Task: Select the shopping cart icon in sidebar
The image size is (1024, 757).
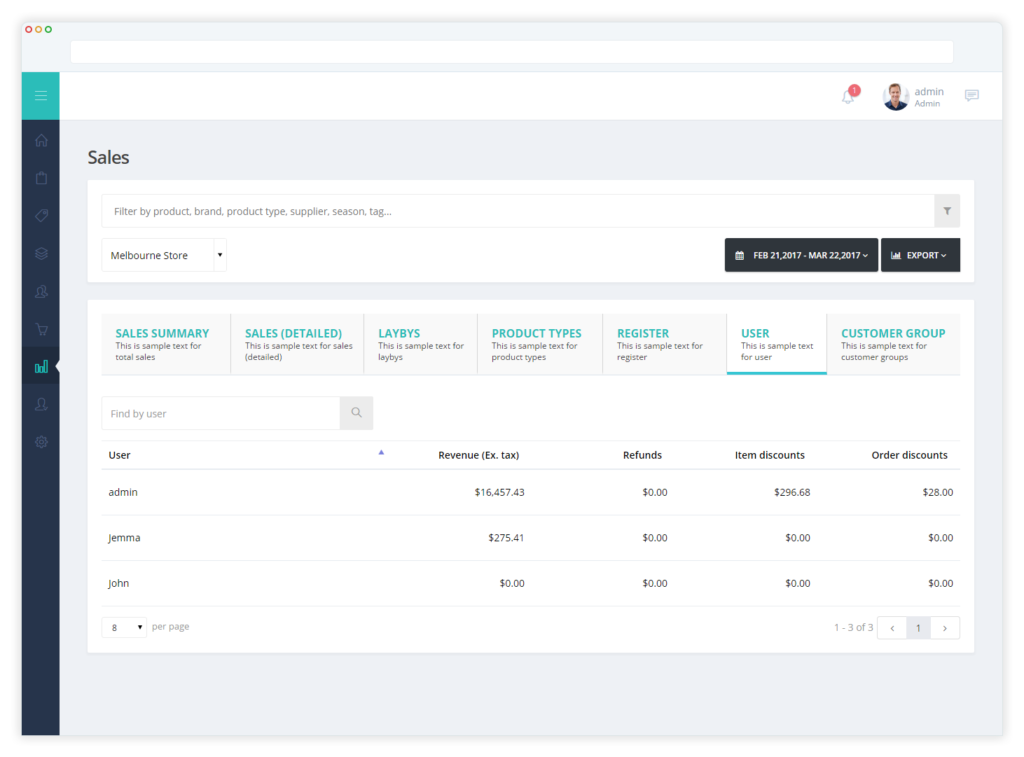Action: click(40, 329)
